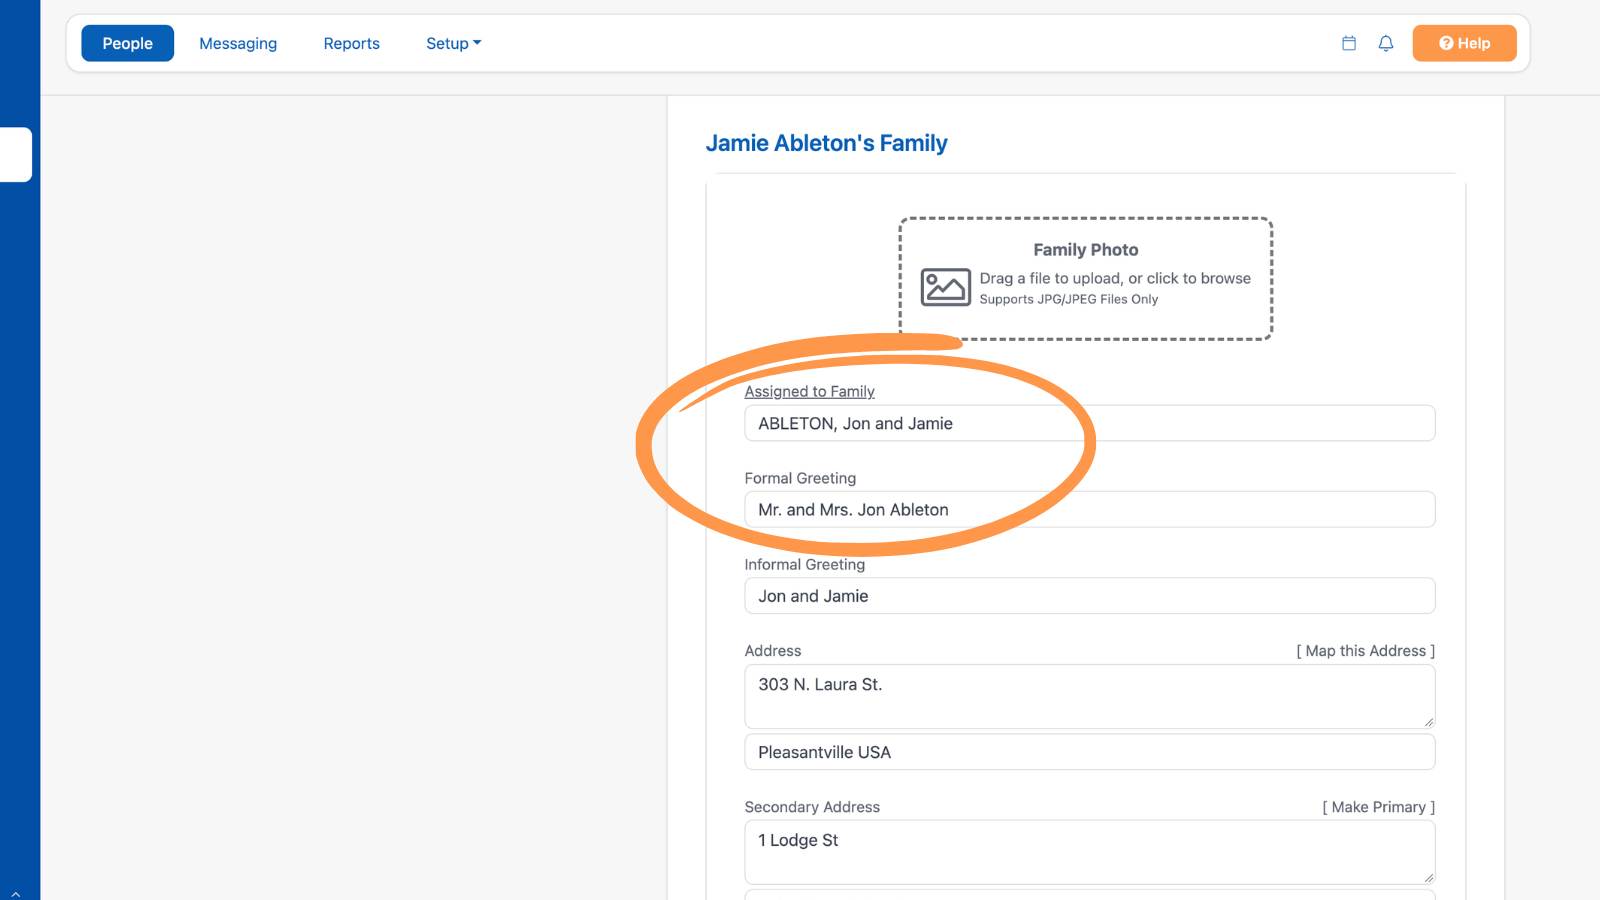
Task: Open the notifications bell
Action: click(1386, 43)
